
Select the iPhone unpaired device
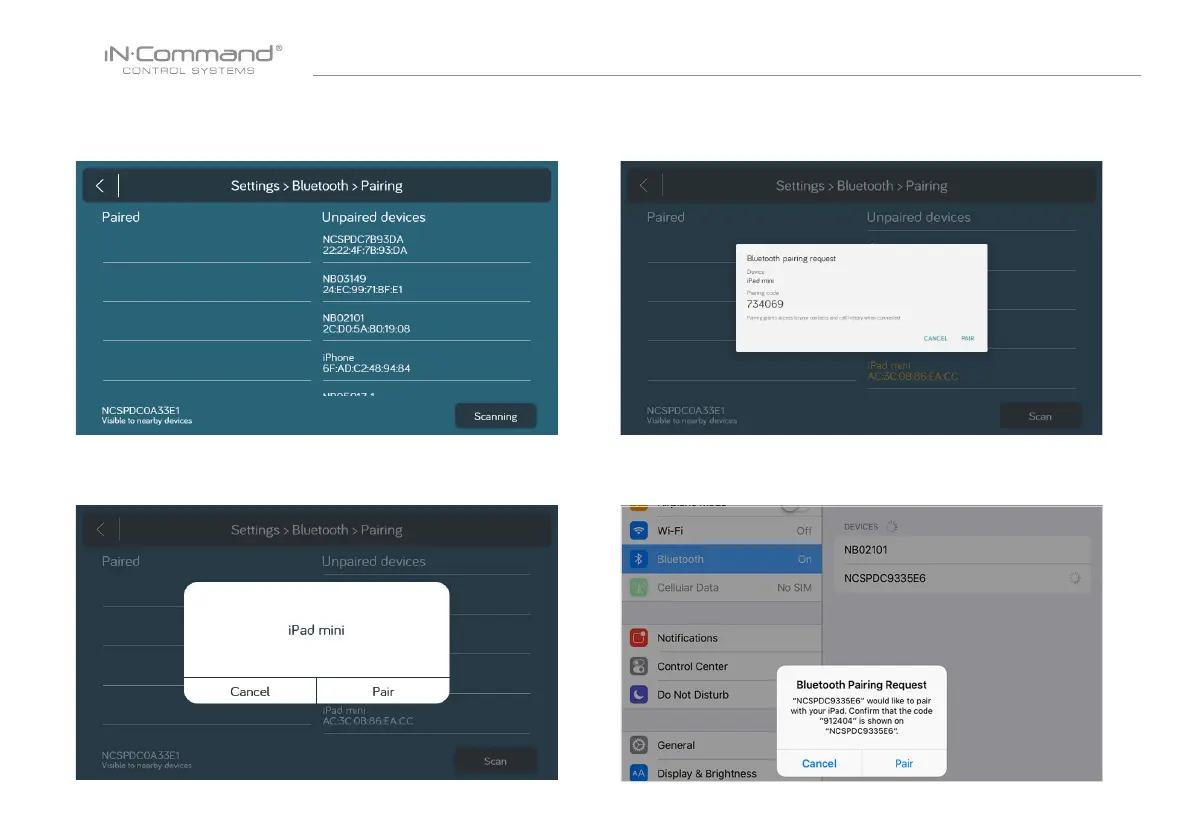(x=426, y=363)
